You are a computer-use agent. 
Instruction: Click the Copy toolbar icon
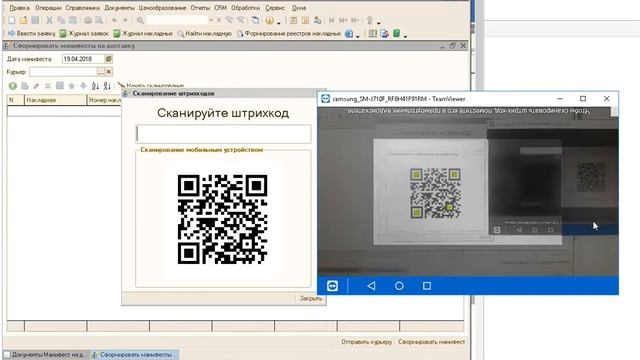(61, 20)
